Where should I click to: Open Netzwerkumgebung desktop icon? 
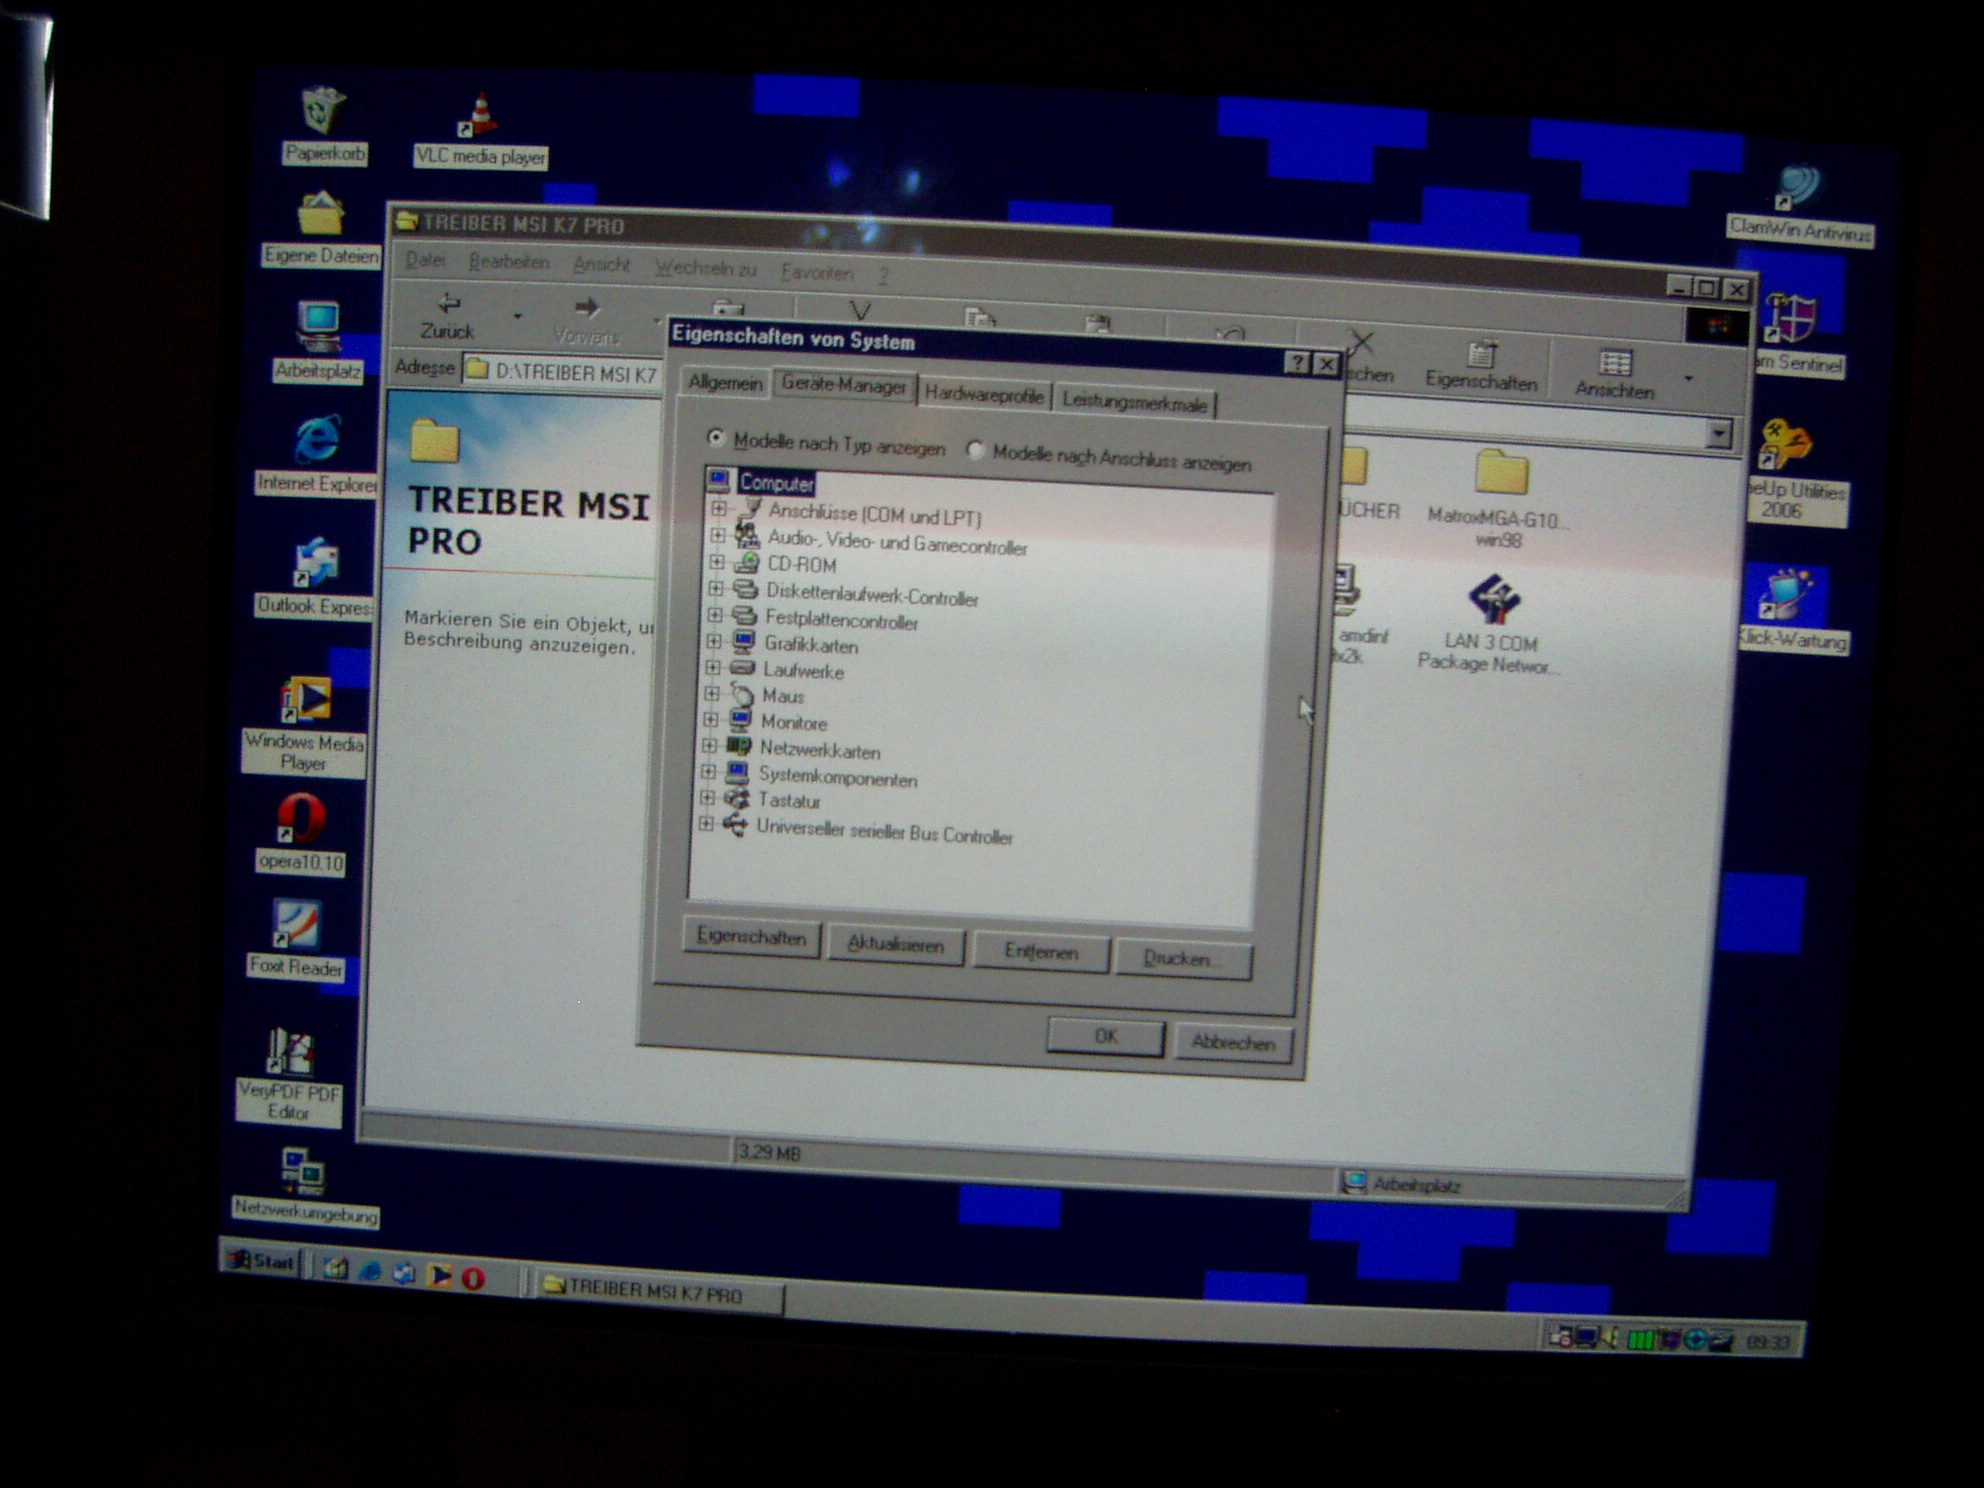pyautogui.click(x=303, y=1171)
